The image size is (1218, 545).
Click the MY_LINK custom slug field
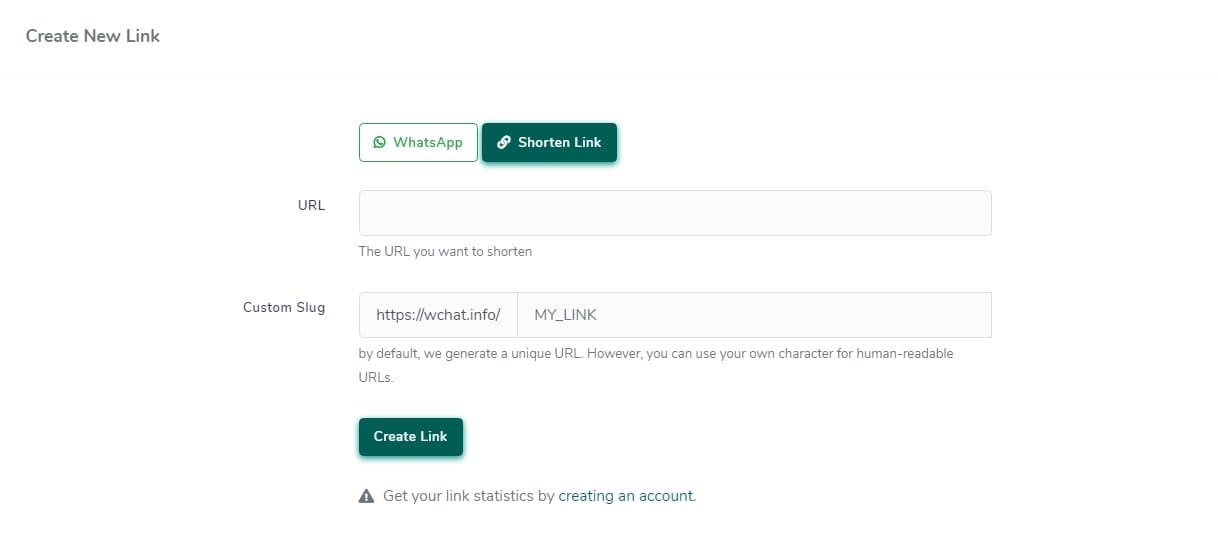(x=754, y=315)
